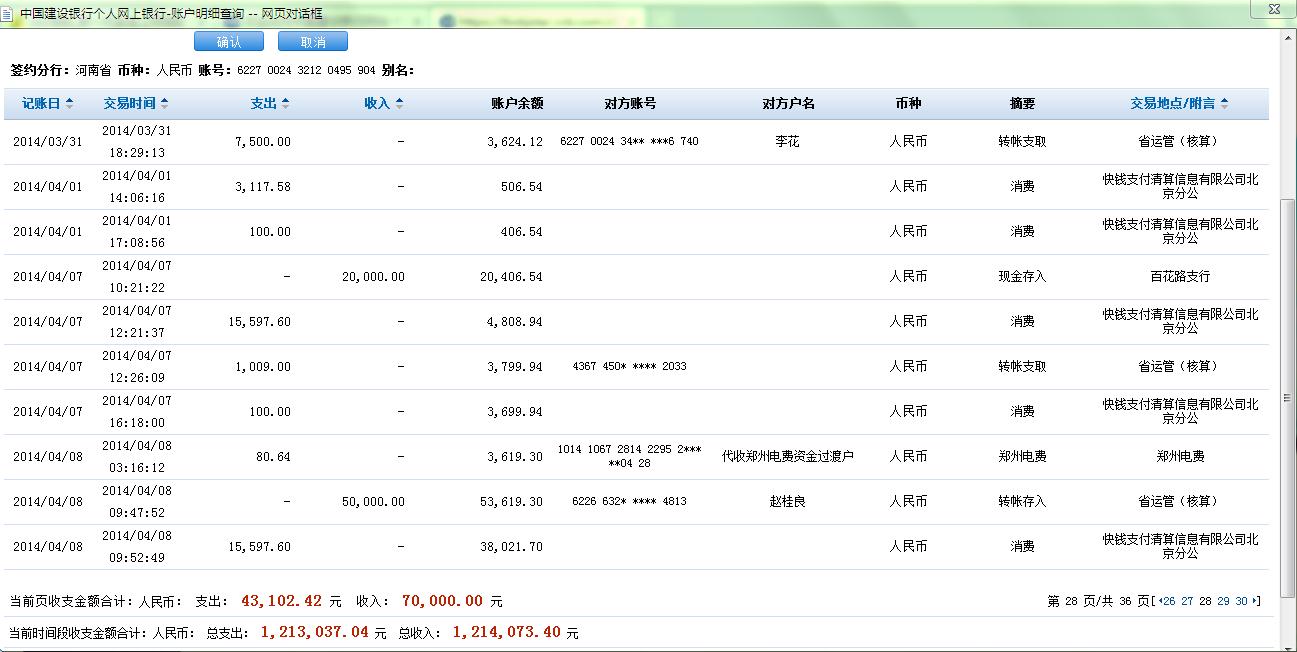Click sort arrows beside 支出 header
Image resolution: width=1297 pixels, height=652 pixels.
(x=285, y=104)
